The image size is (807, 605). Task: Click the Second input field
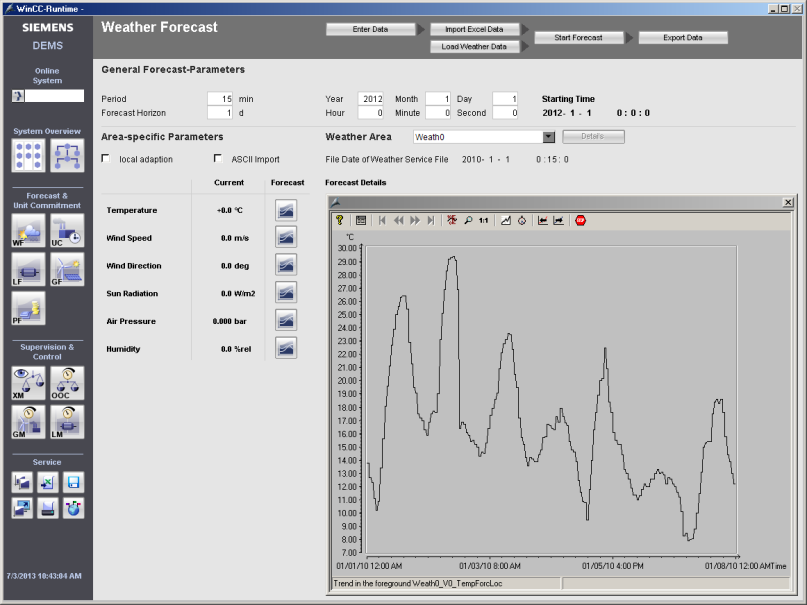pyautogui.click(x=505, y=113)
